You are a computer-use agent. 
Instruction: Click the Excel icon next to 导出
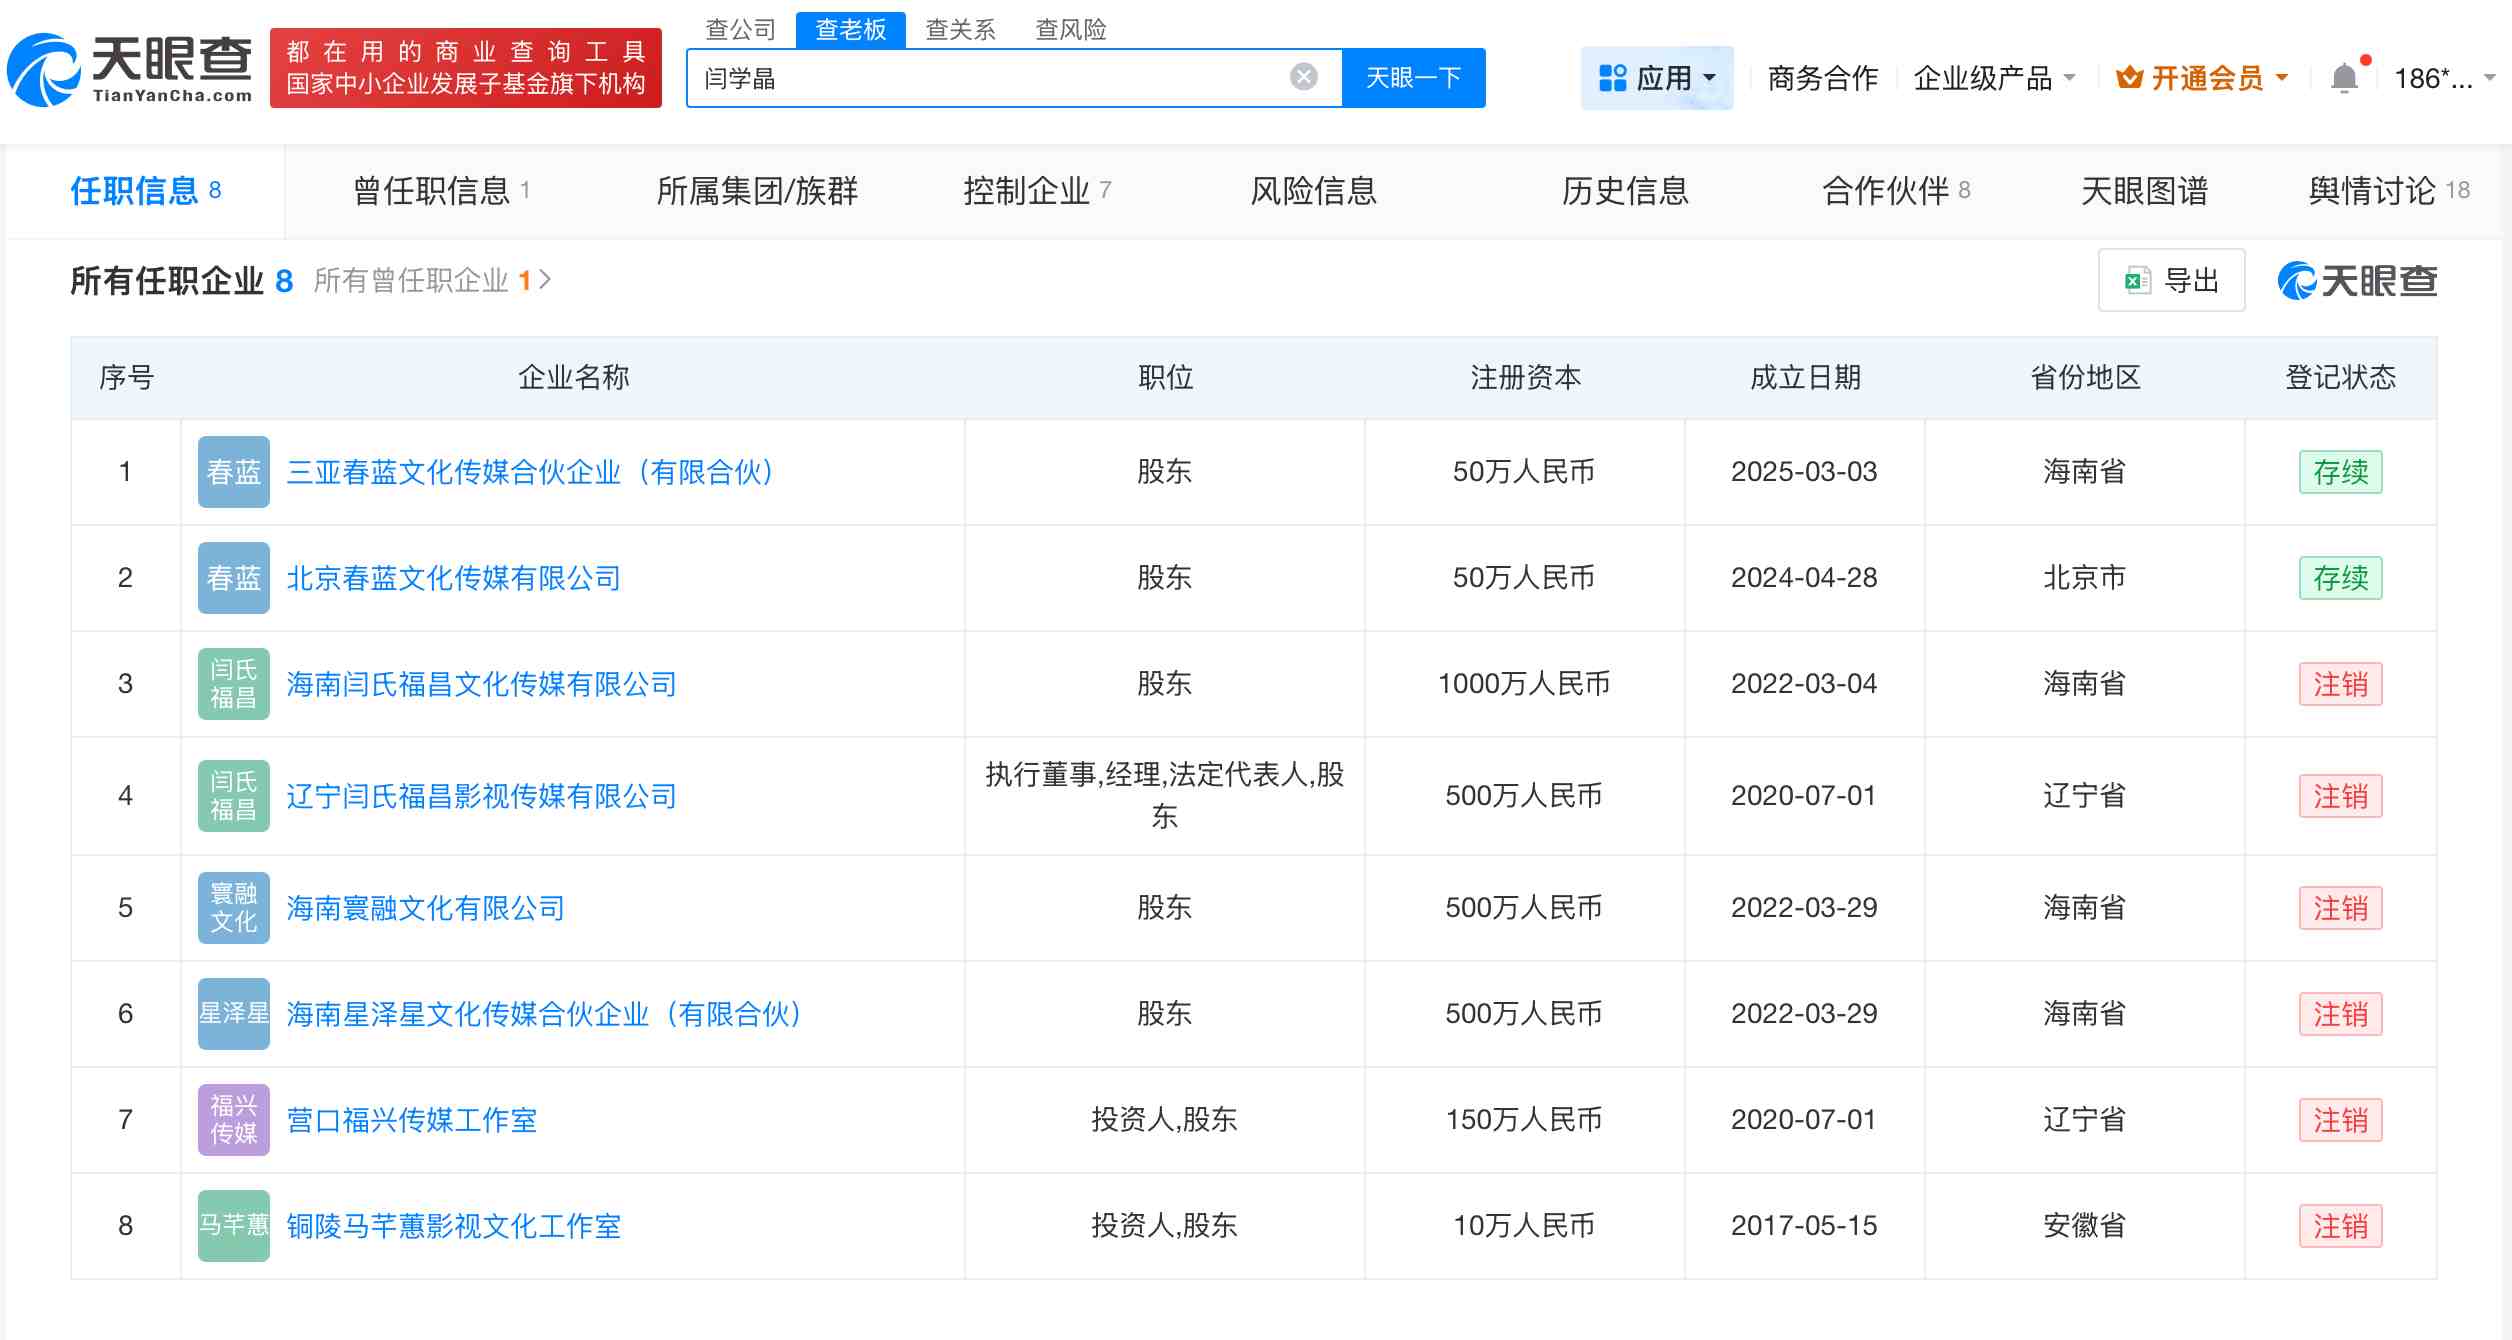[2135, 281]
